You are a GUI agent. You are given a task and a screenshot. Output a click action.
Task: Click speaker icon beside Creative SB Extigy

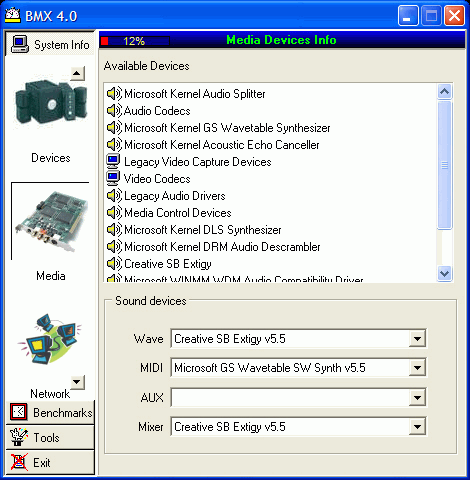[x=114, y=264]
